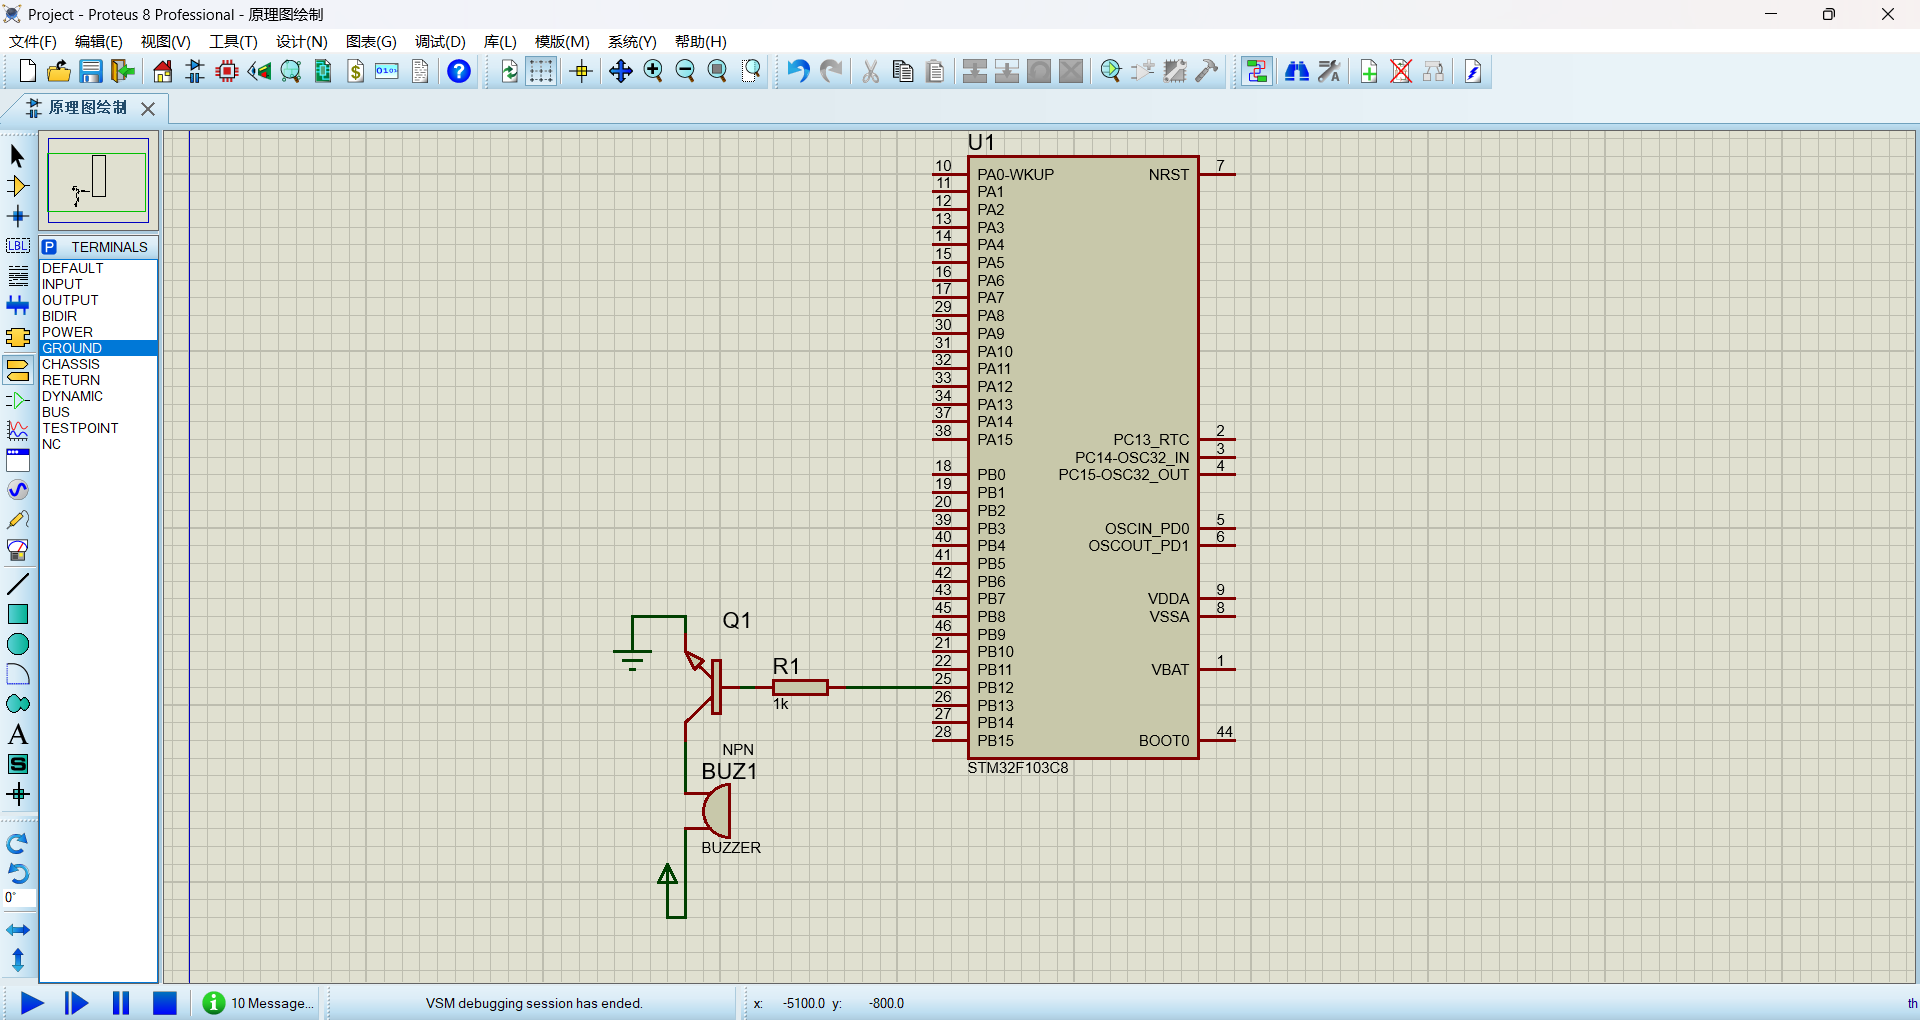Image resolution: width=1920 pixels, height=1020 pixels.
Task: Select Wire Label Mode tool
Action: pos(18,246)
